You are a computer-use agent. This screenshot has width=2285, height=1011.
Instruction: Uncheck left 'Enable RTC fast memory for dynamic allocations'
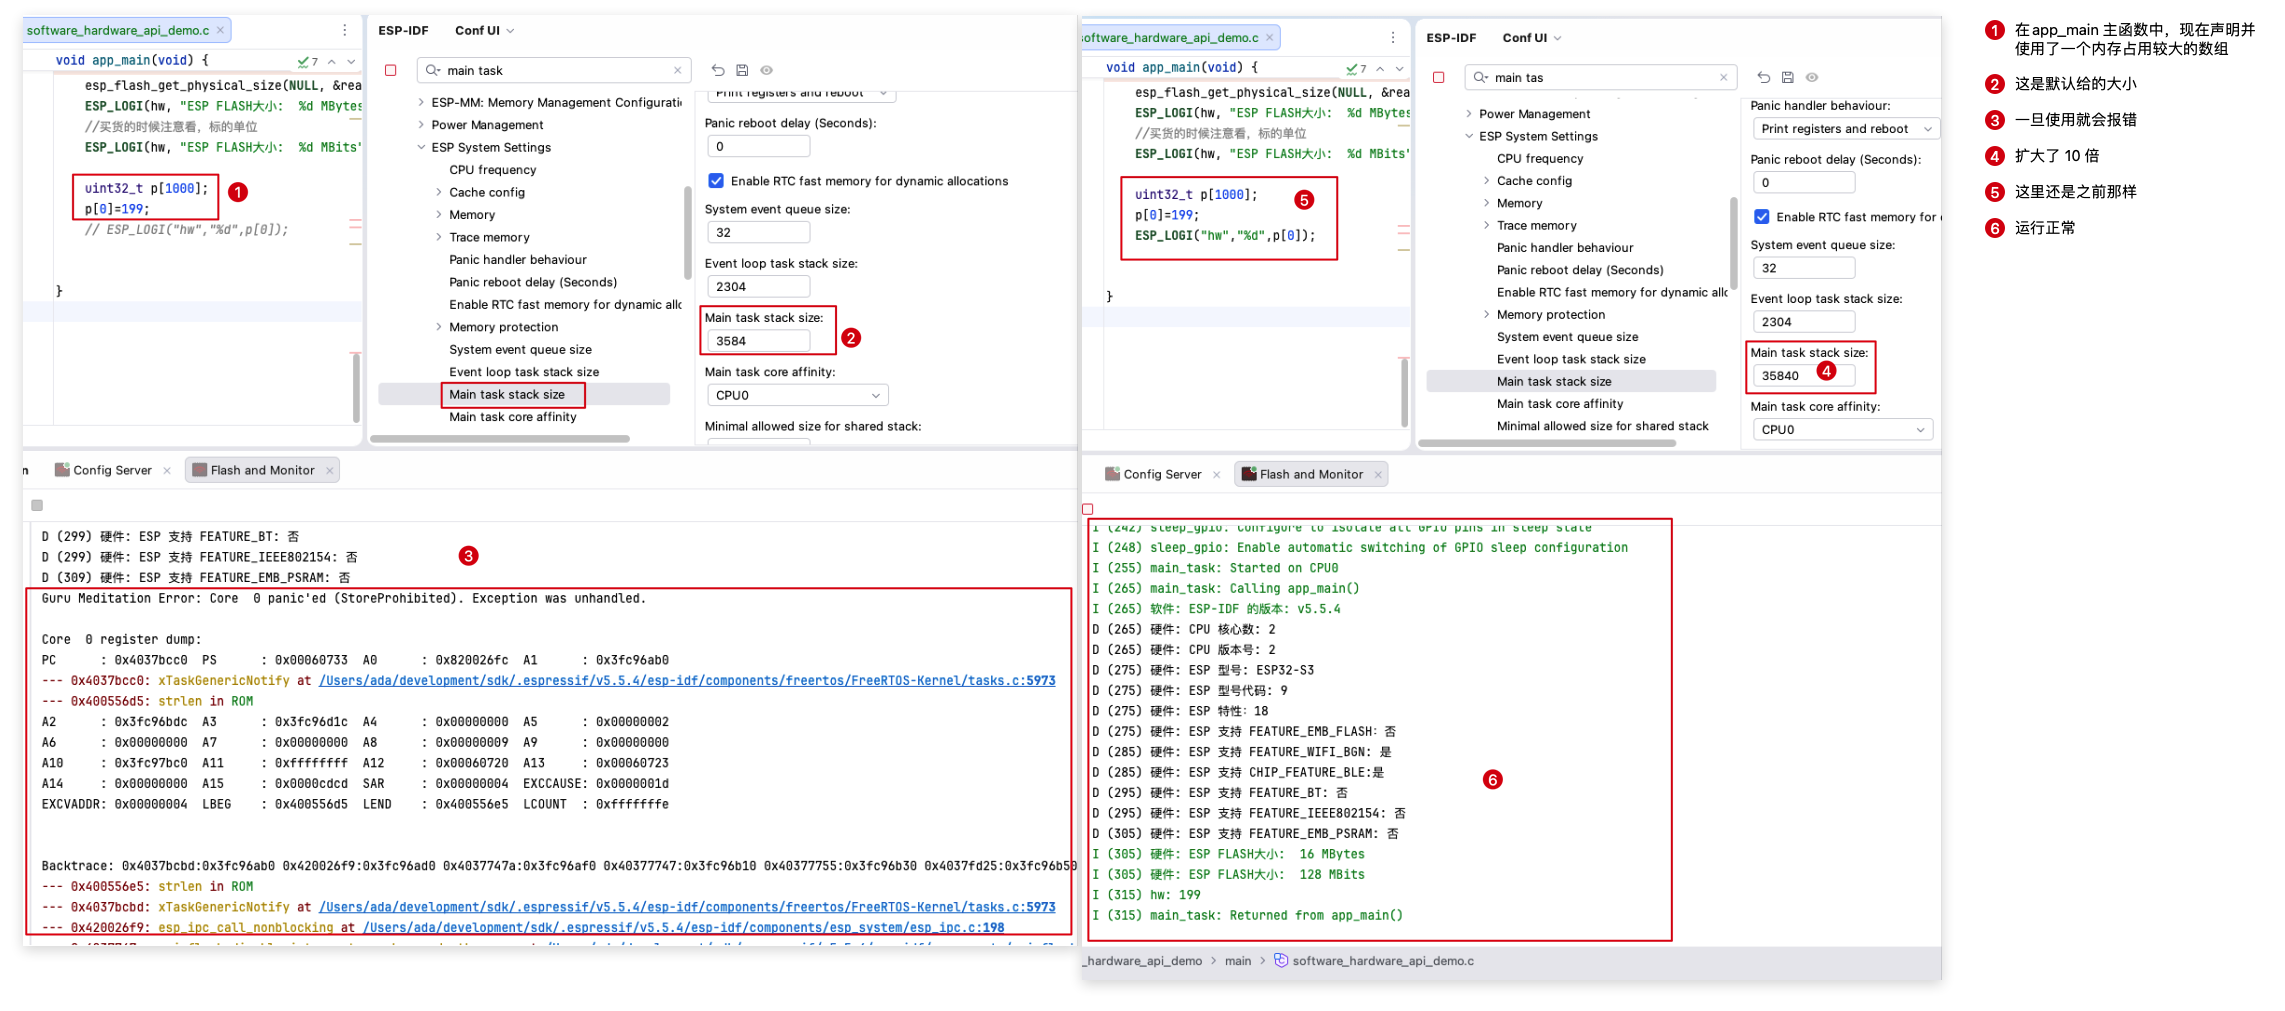(716, 181)
